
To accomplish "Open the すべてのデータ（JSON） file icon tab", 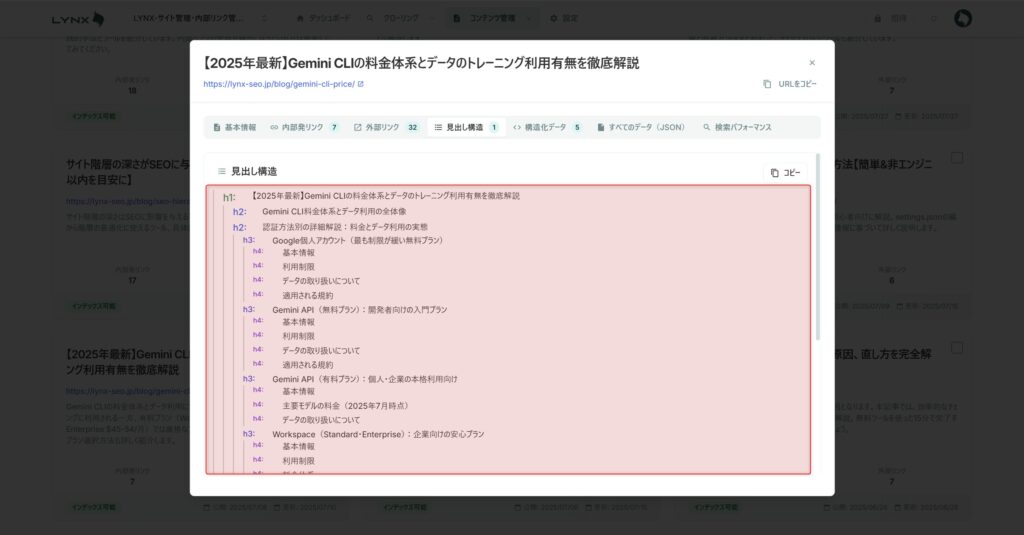I will (x=640, y=128).
